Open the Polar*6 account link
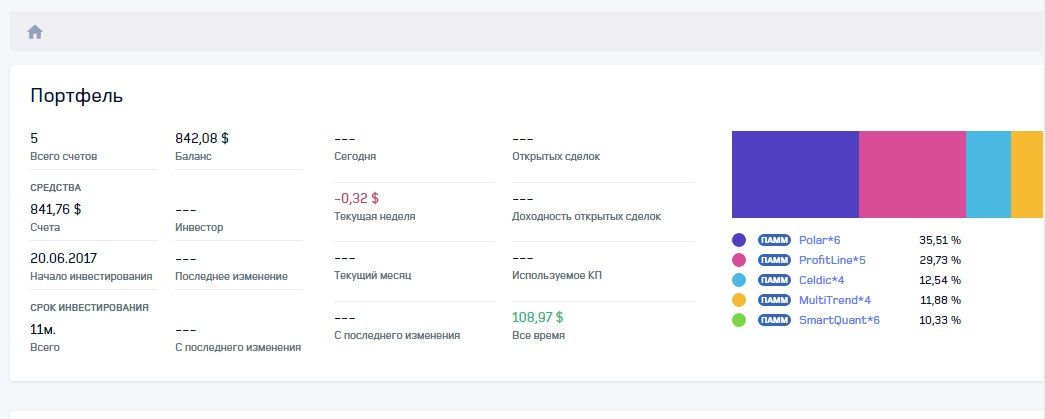The width and height of the screenshot is (1045, 419). coord(819,240)
